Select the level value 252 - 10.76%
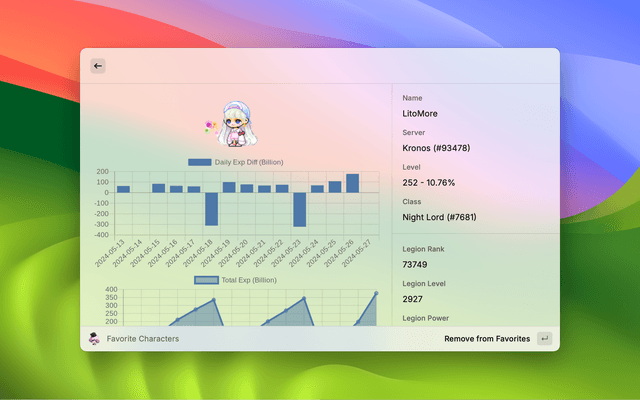Viewport: 640px width, 400px height. click(x=428, y=183)
